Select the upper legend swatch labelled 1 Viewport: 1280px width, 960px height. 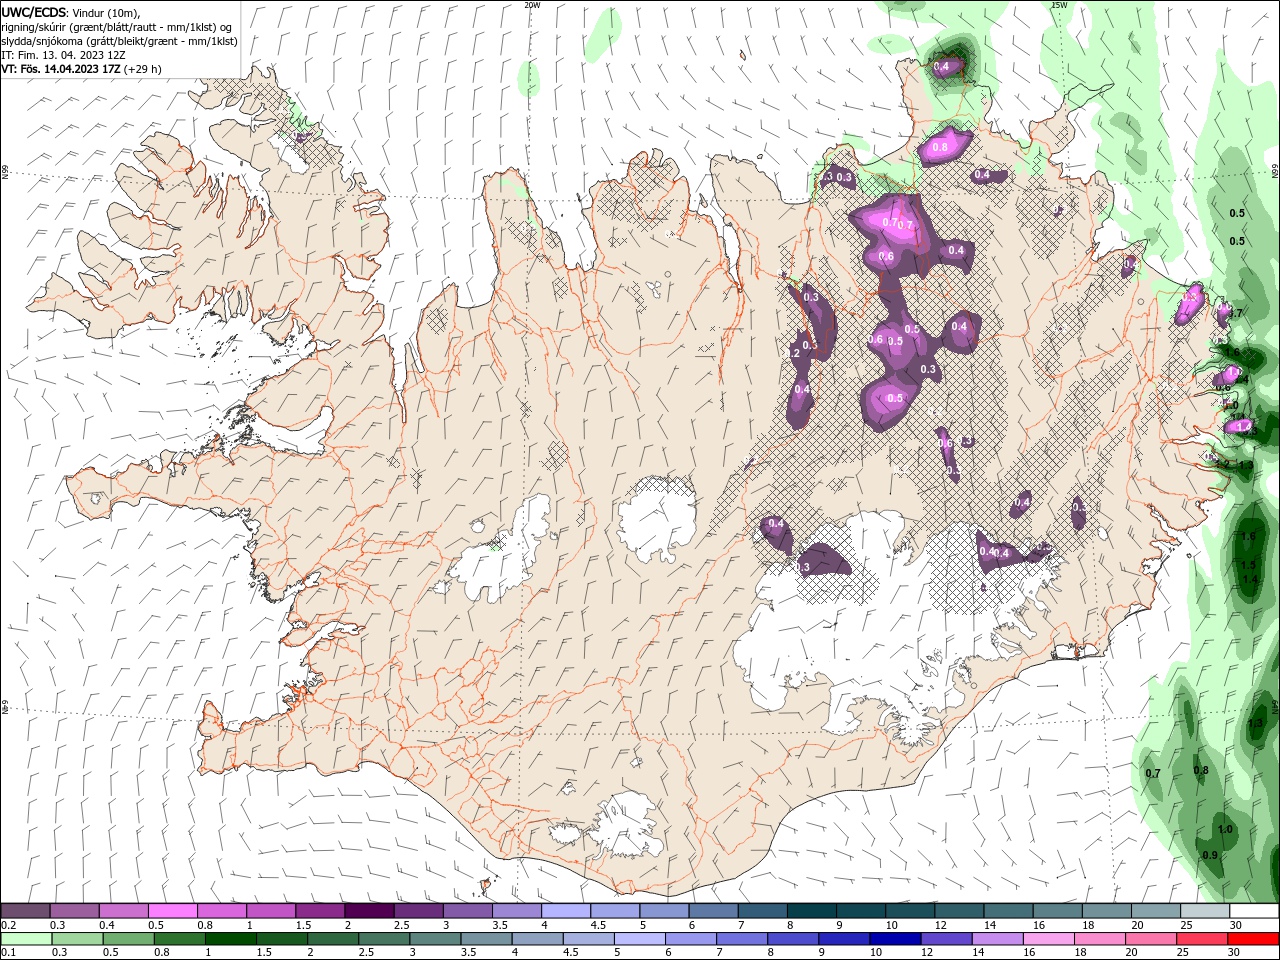(270, 911)
